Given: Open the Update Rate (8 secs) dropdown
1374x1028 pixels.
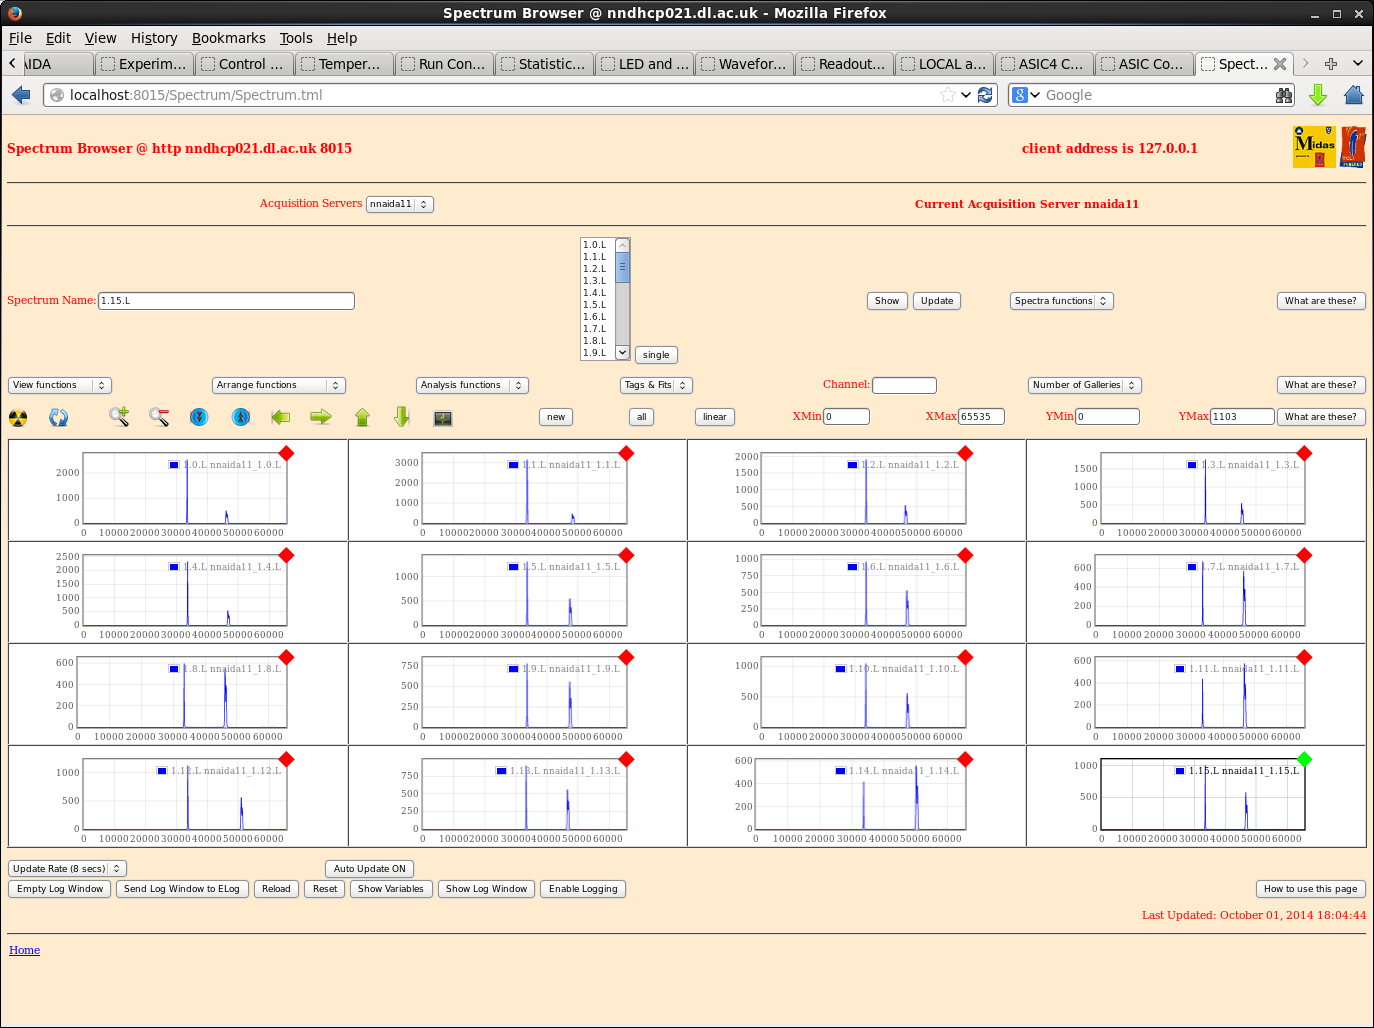Looking at the screenshot, I should point(67,869).
